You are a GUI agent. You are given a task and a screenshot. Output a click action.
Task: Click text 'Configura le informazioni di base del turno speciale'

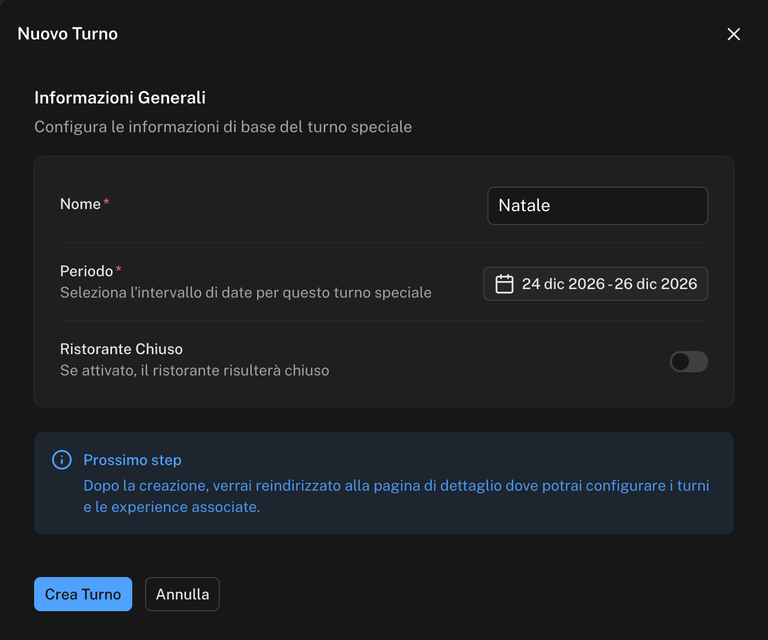(223, 127)
